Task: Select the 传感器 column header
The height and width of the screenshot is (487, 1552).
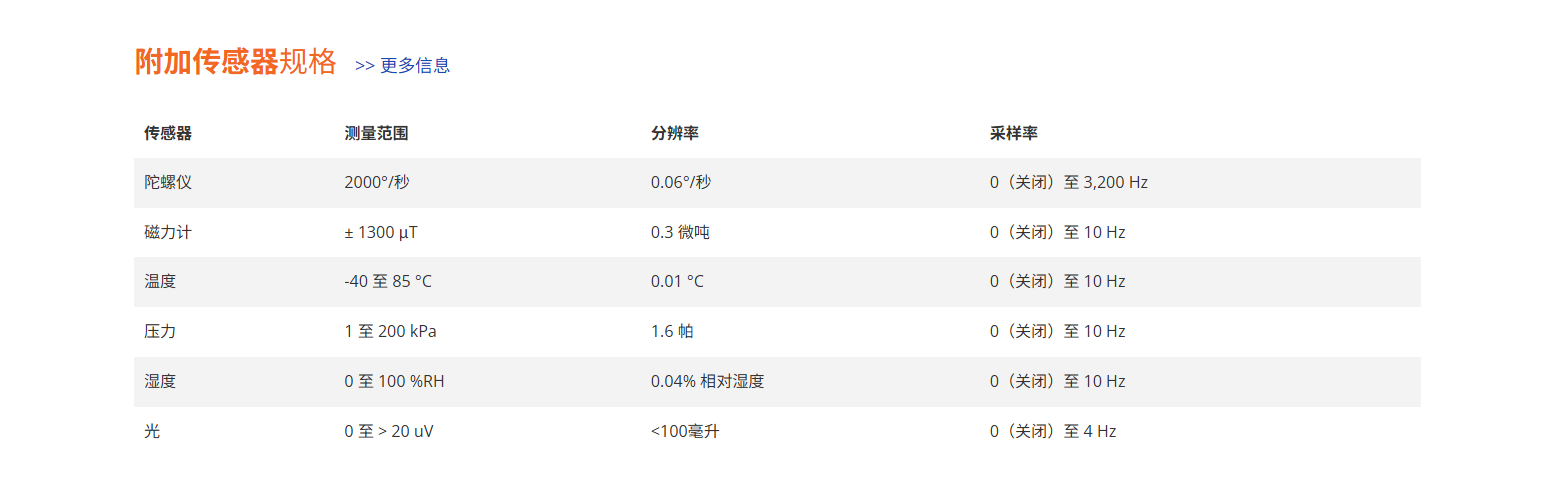Action: coord(168,133)
